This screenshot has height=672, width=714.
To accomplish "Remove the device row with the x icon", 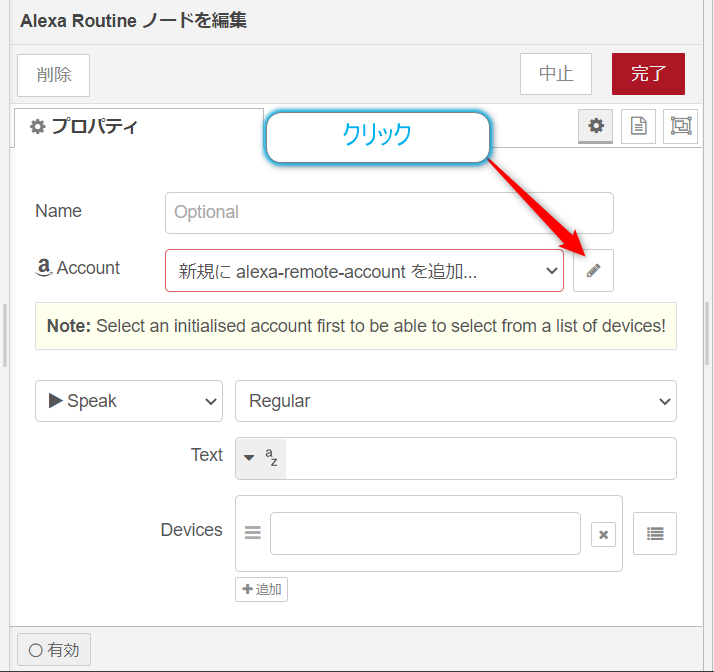I will pyautogui.click(x=603, y=535).
